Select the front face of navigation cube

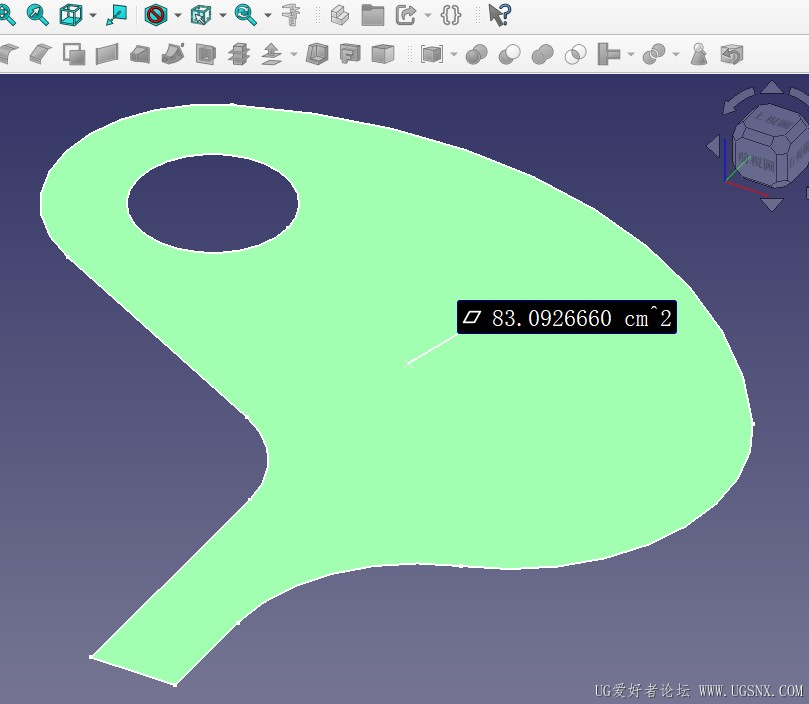[755, 162]
